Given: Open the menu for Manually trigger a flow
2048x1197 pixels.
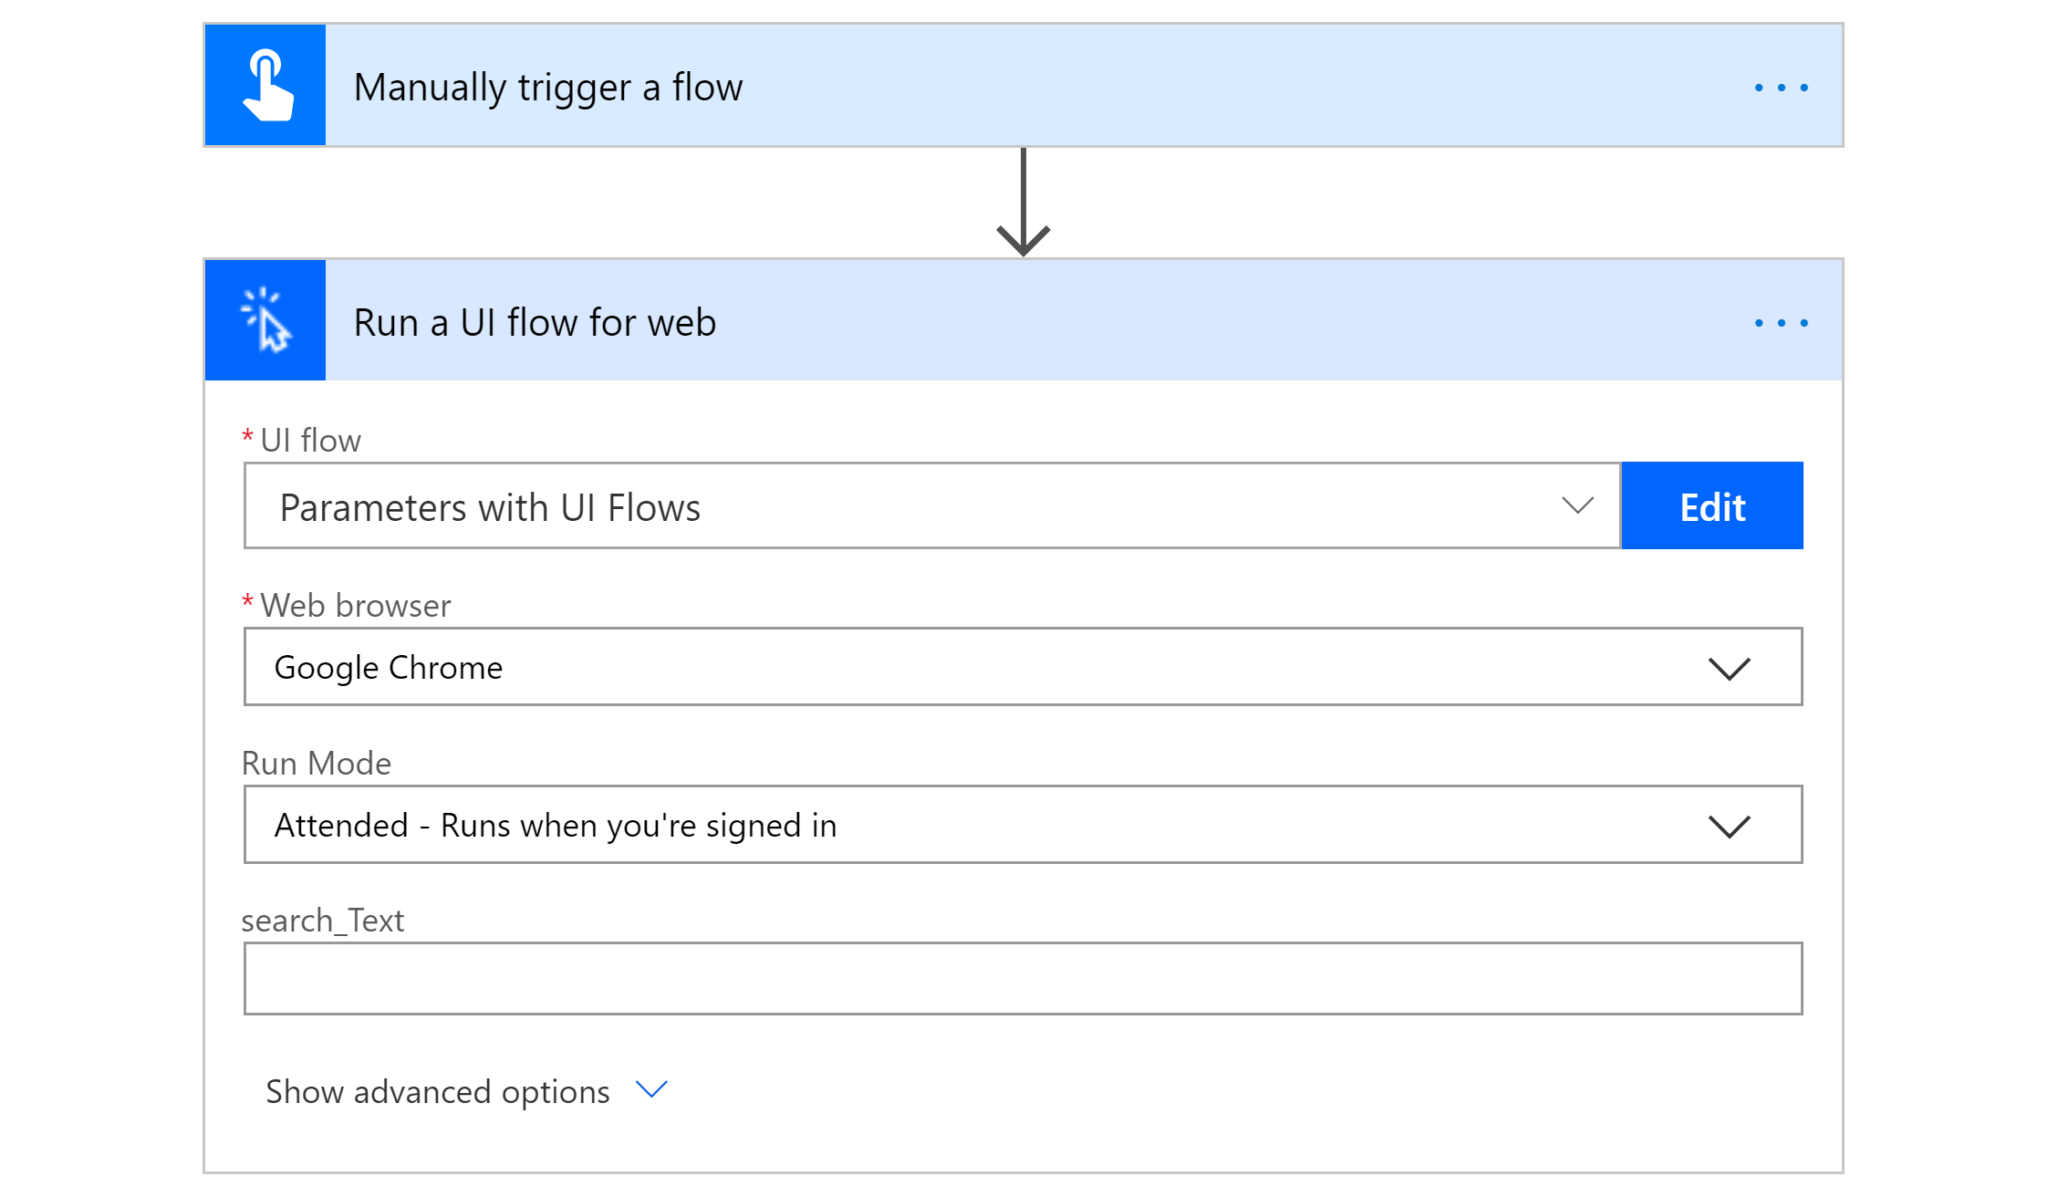Looking at the screenshot, I should point(1781,86).
